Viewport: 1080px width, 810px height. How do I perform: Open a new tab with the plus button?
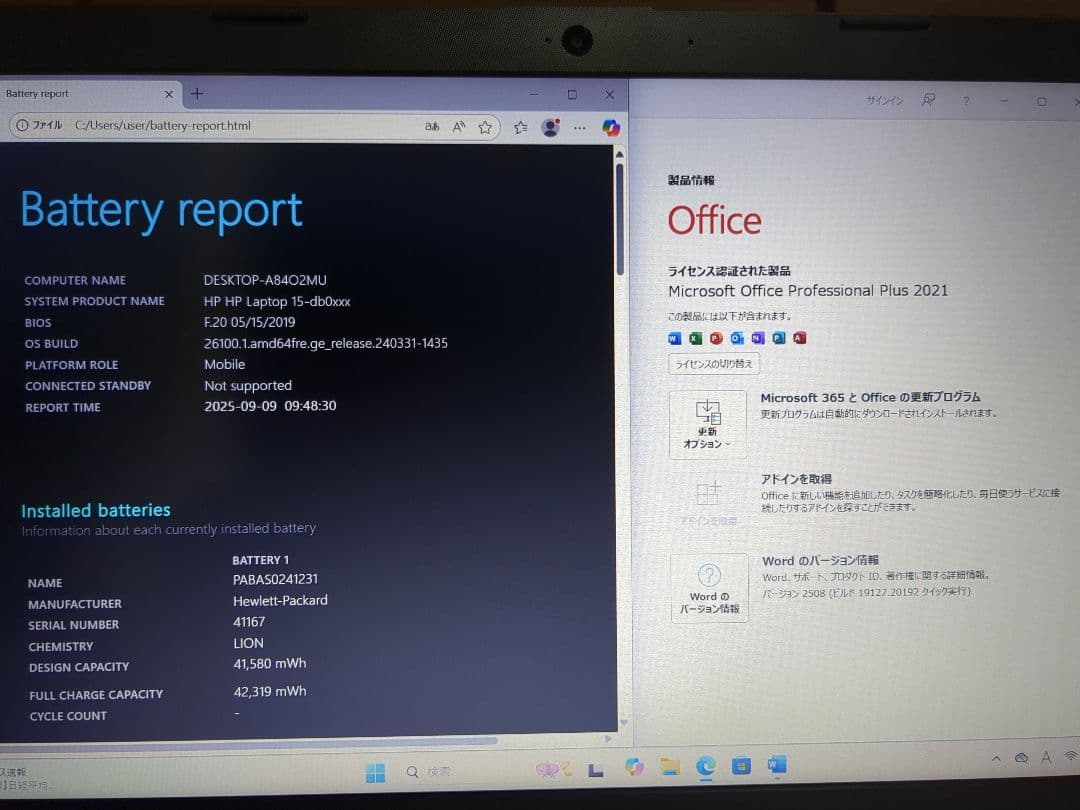coord(197,93)
